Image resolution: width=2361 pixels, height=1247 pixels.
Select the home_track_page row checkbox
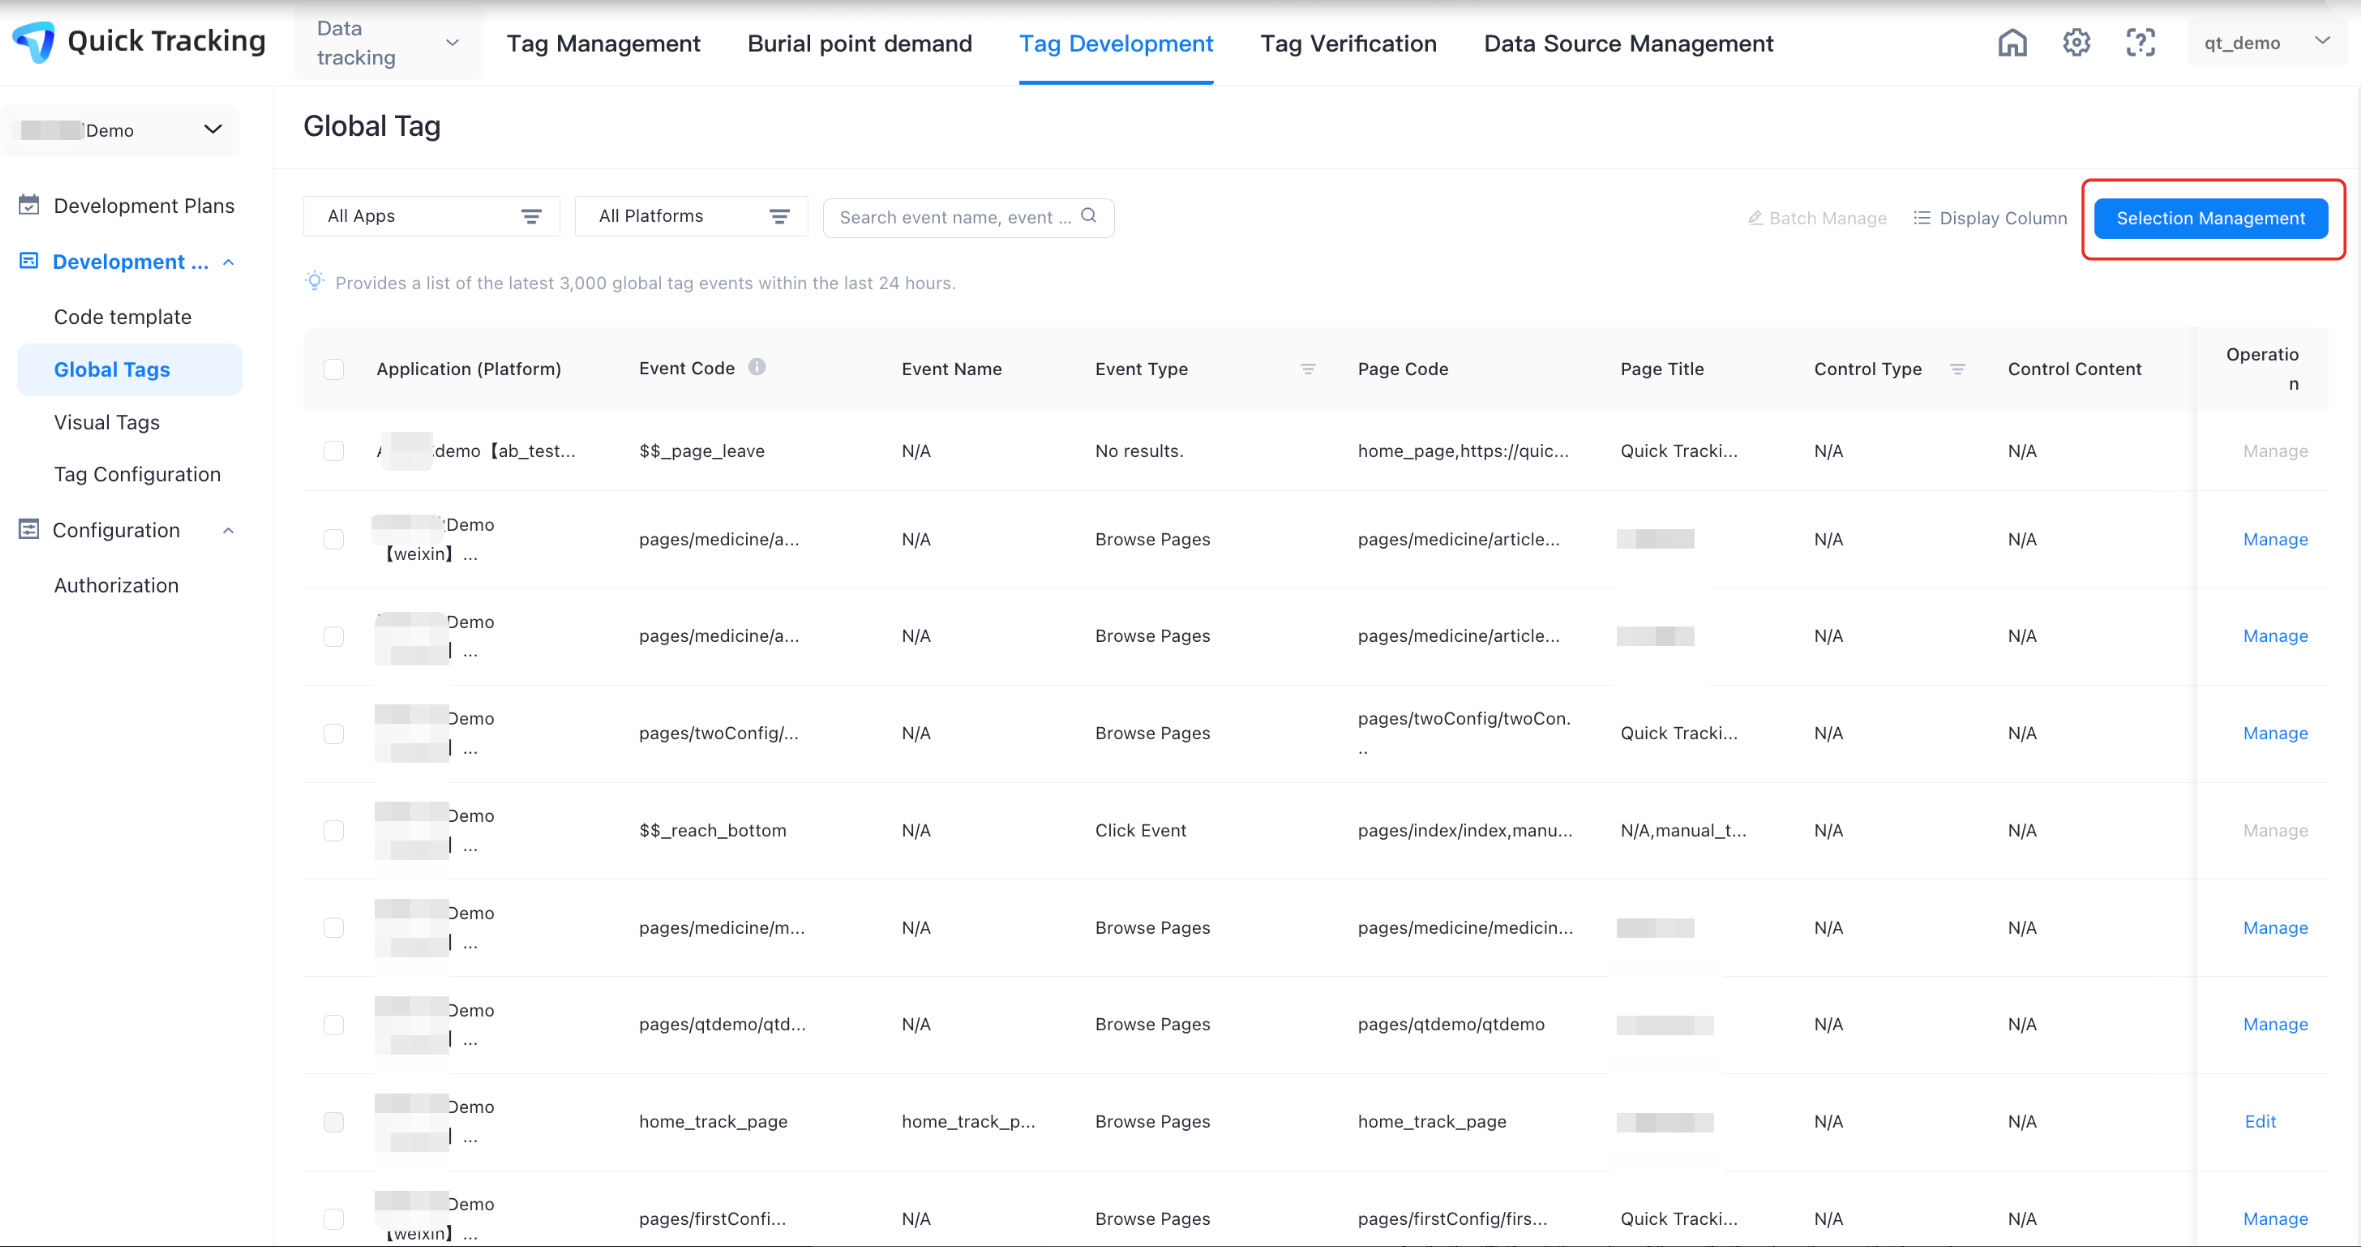click(334, 1122)
